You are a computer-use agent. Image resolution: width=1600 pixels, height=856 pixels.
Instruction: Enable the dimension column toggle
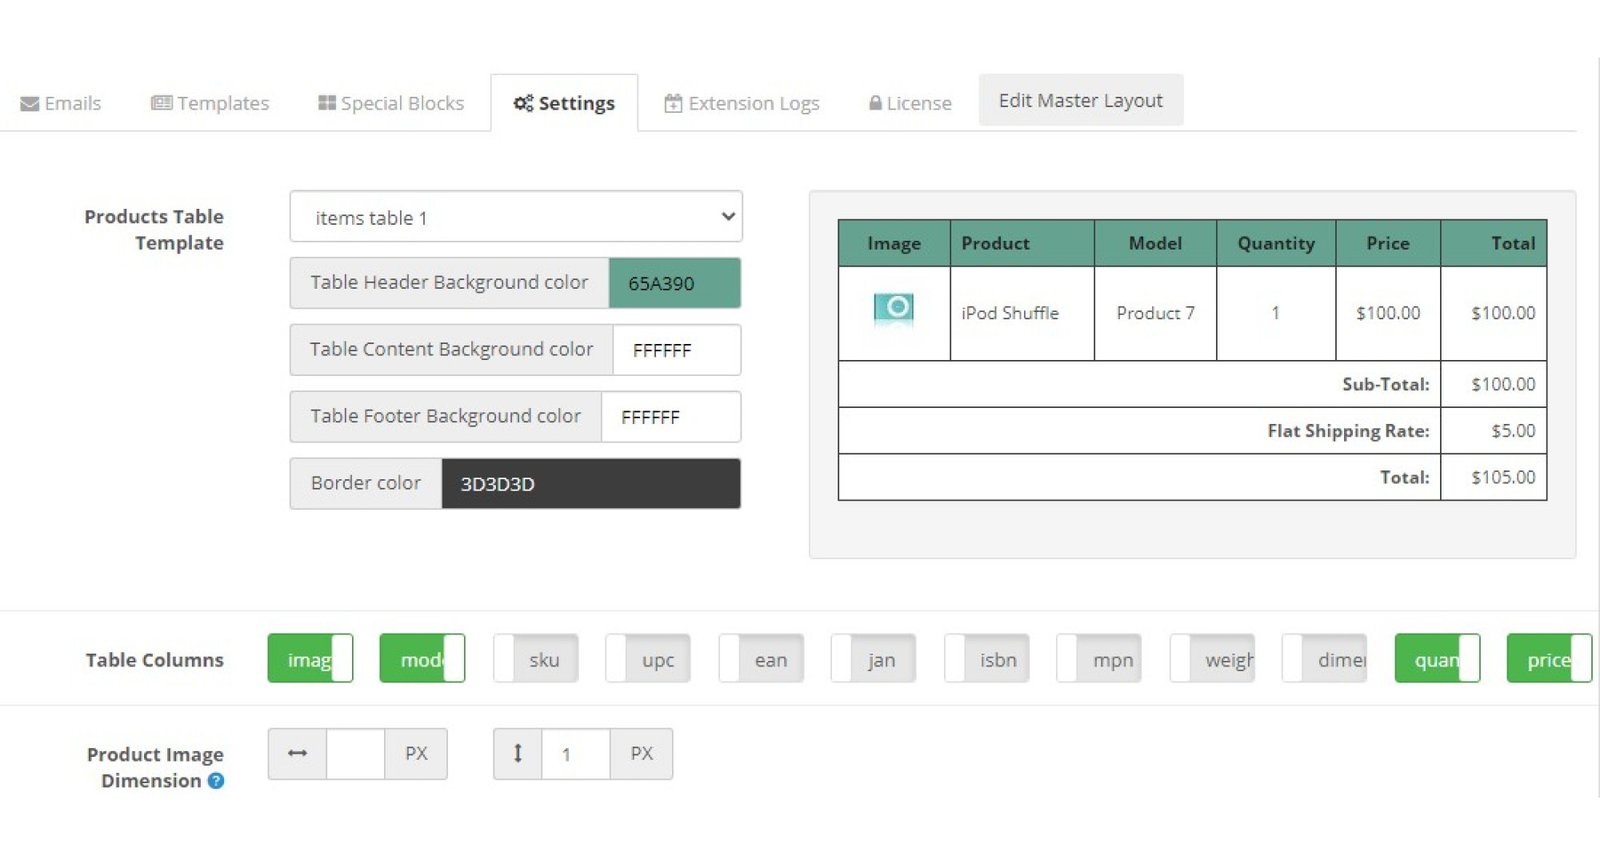coord(1324,659)
